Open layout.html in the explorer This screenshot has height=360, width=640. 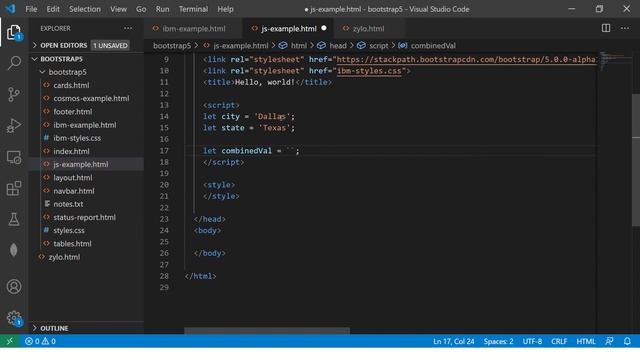[x=72, y=178]
